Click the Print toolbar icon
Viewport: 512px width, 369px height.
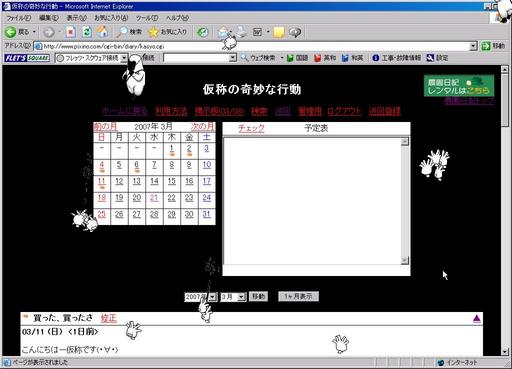click(x=242, y=32)
